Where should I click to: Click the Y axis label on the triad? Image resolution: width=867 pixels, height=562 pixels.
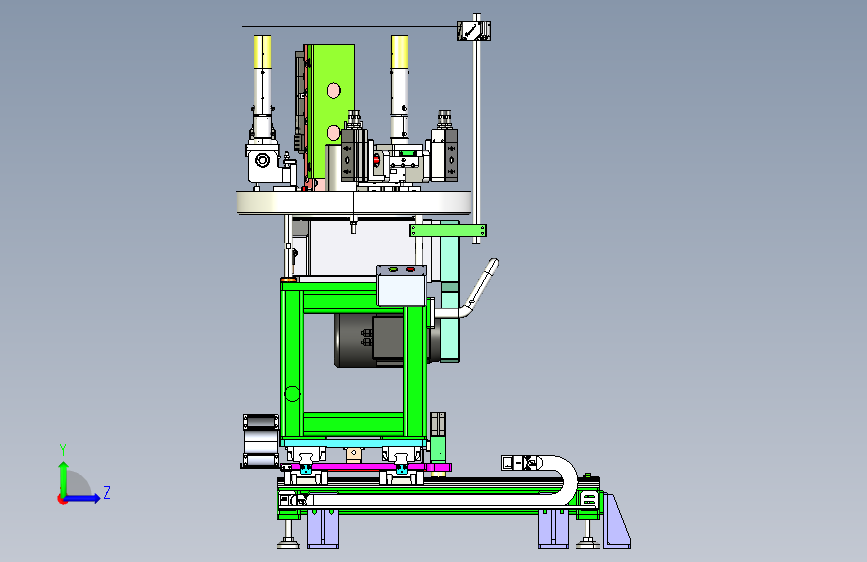(63, 450)
